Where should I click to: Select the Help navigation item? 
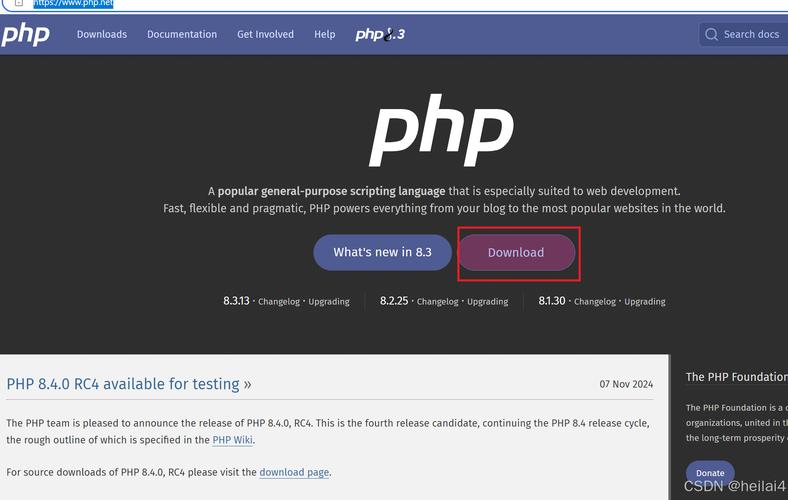(x=325, y=34)
